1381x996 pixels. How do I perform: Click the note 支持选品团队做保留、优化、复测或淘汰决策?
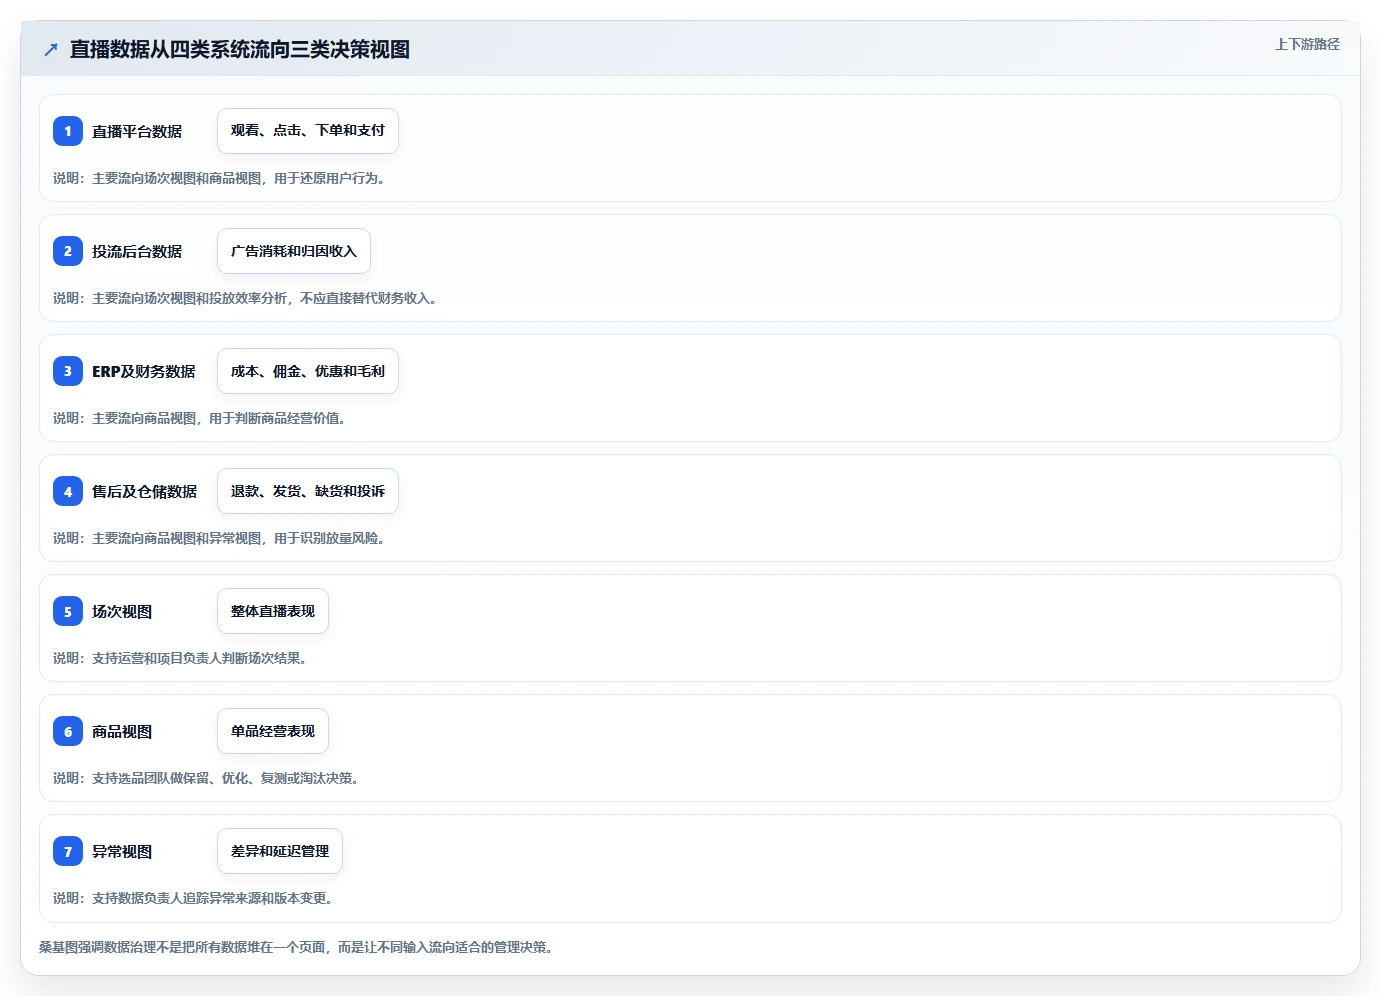point(225,778)
